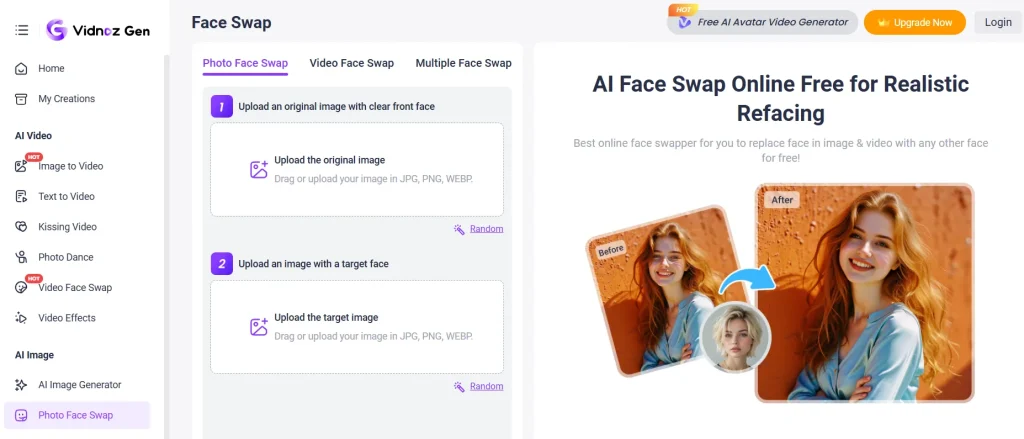Use Random link for original image

pos(487,229)
